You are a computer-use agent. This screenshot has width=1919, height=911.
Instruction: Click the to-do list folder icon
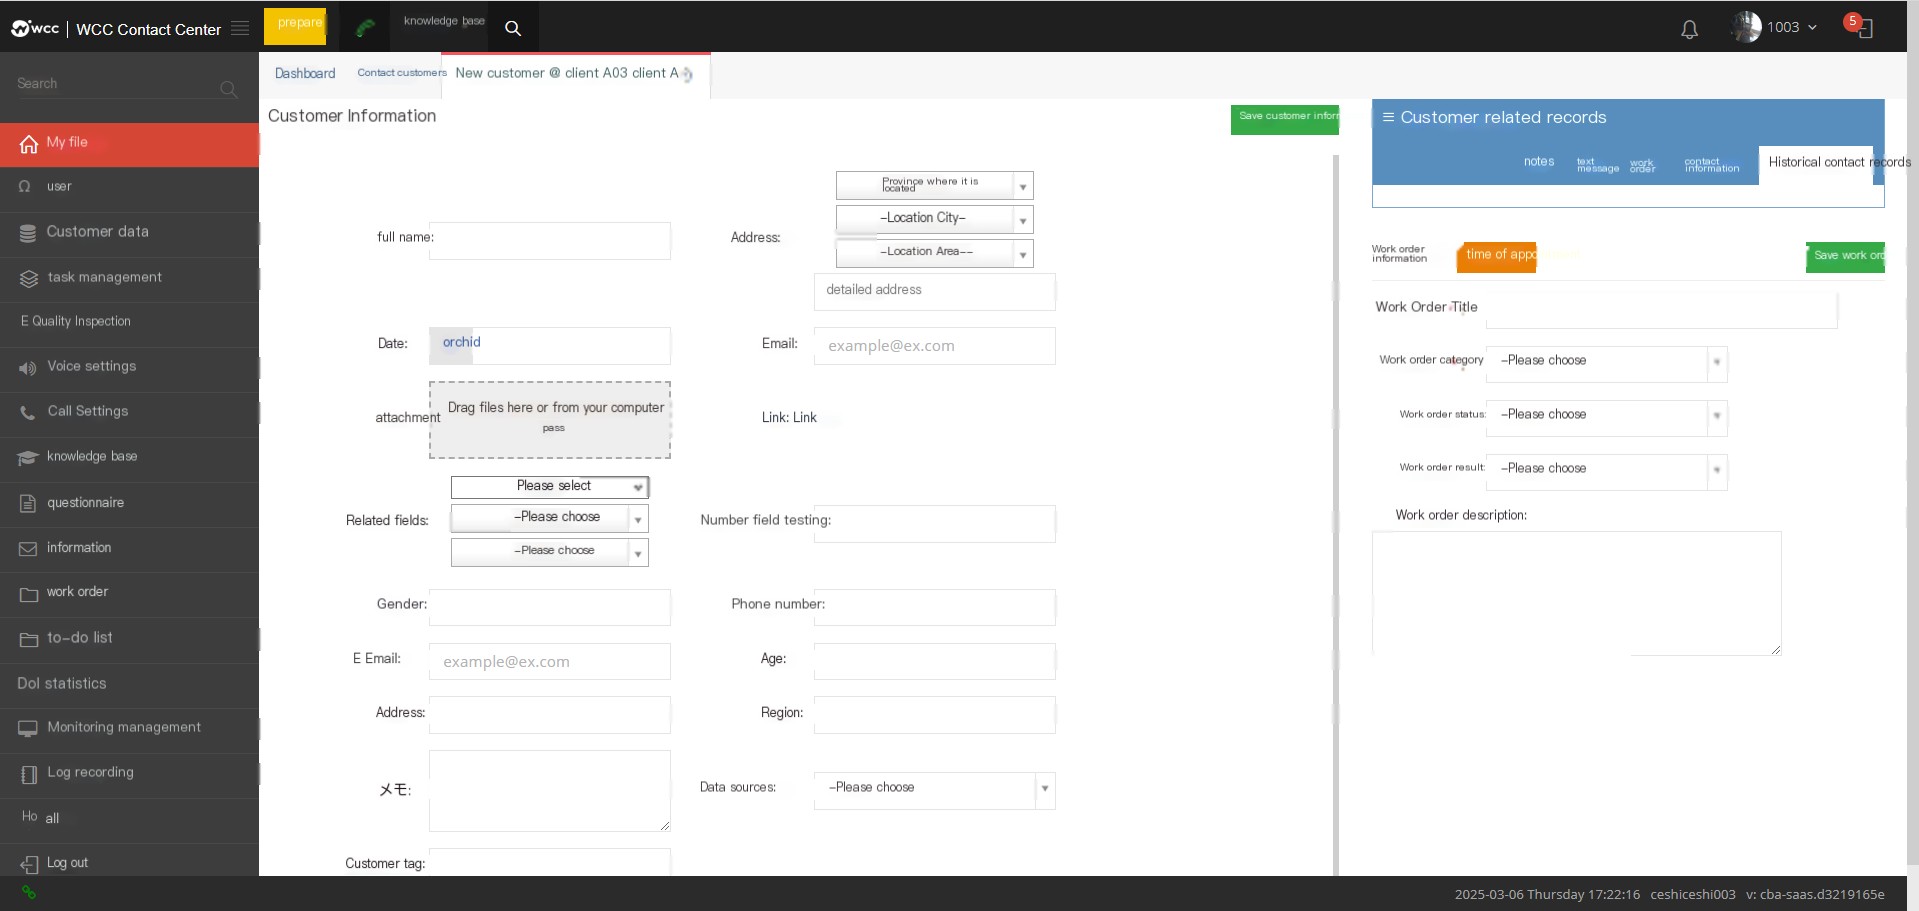coord(28,639)
